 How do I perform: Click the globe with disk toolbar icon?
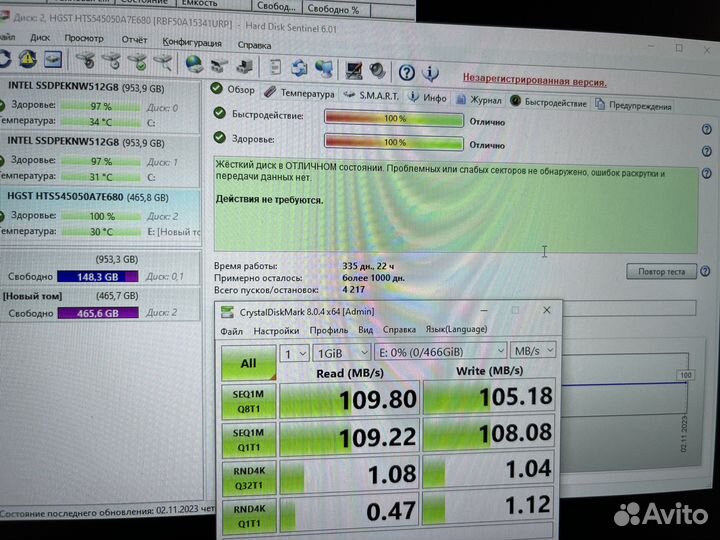coord(194,64)
